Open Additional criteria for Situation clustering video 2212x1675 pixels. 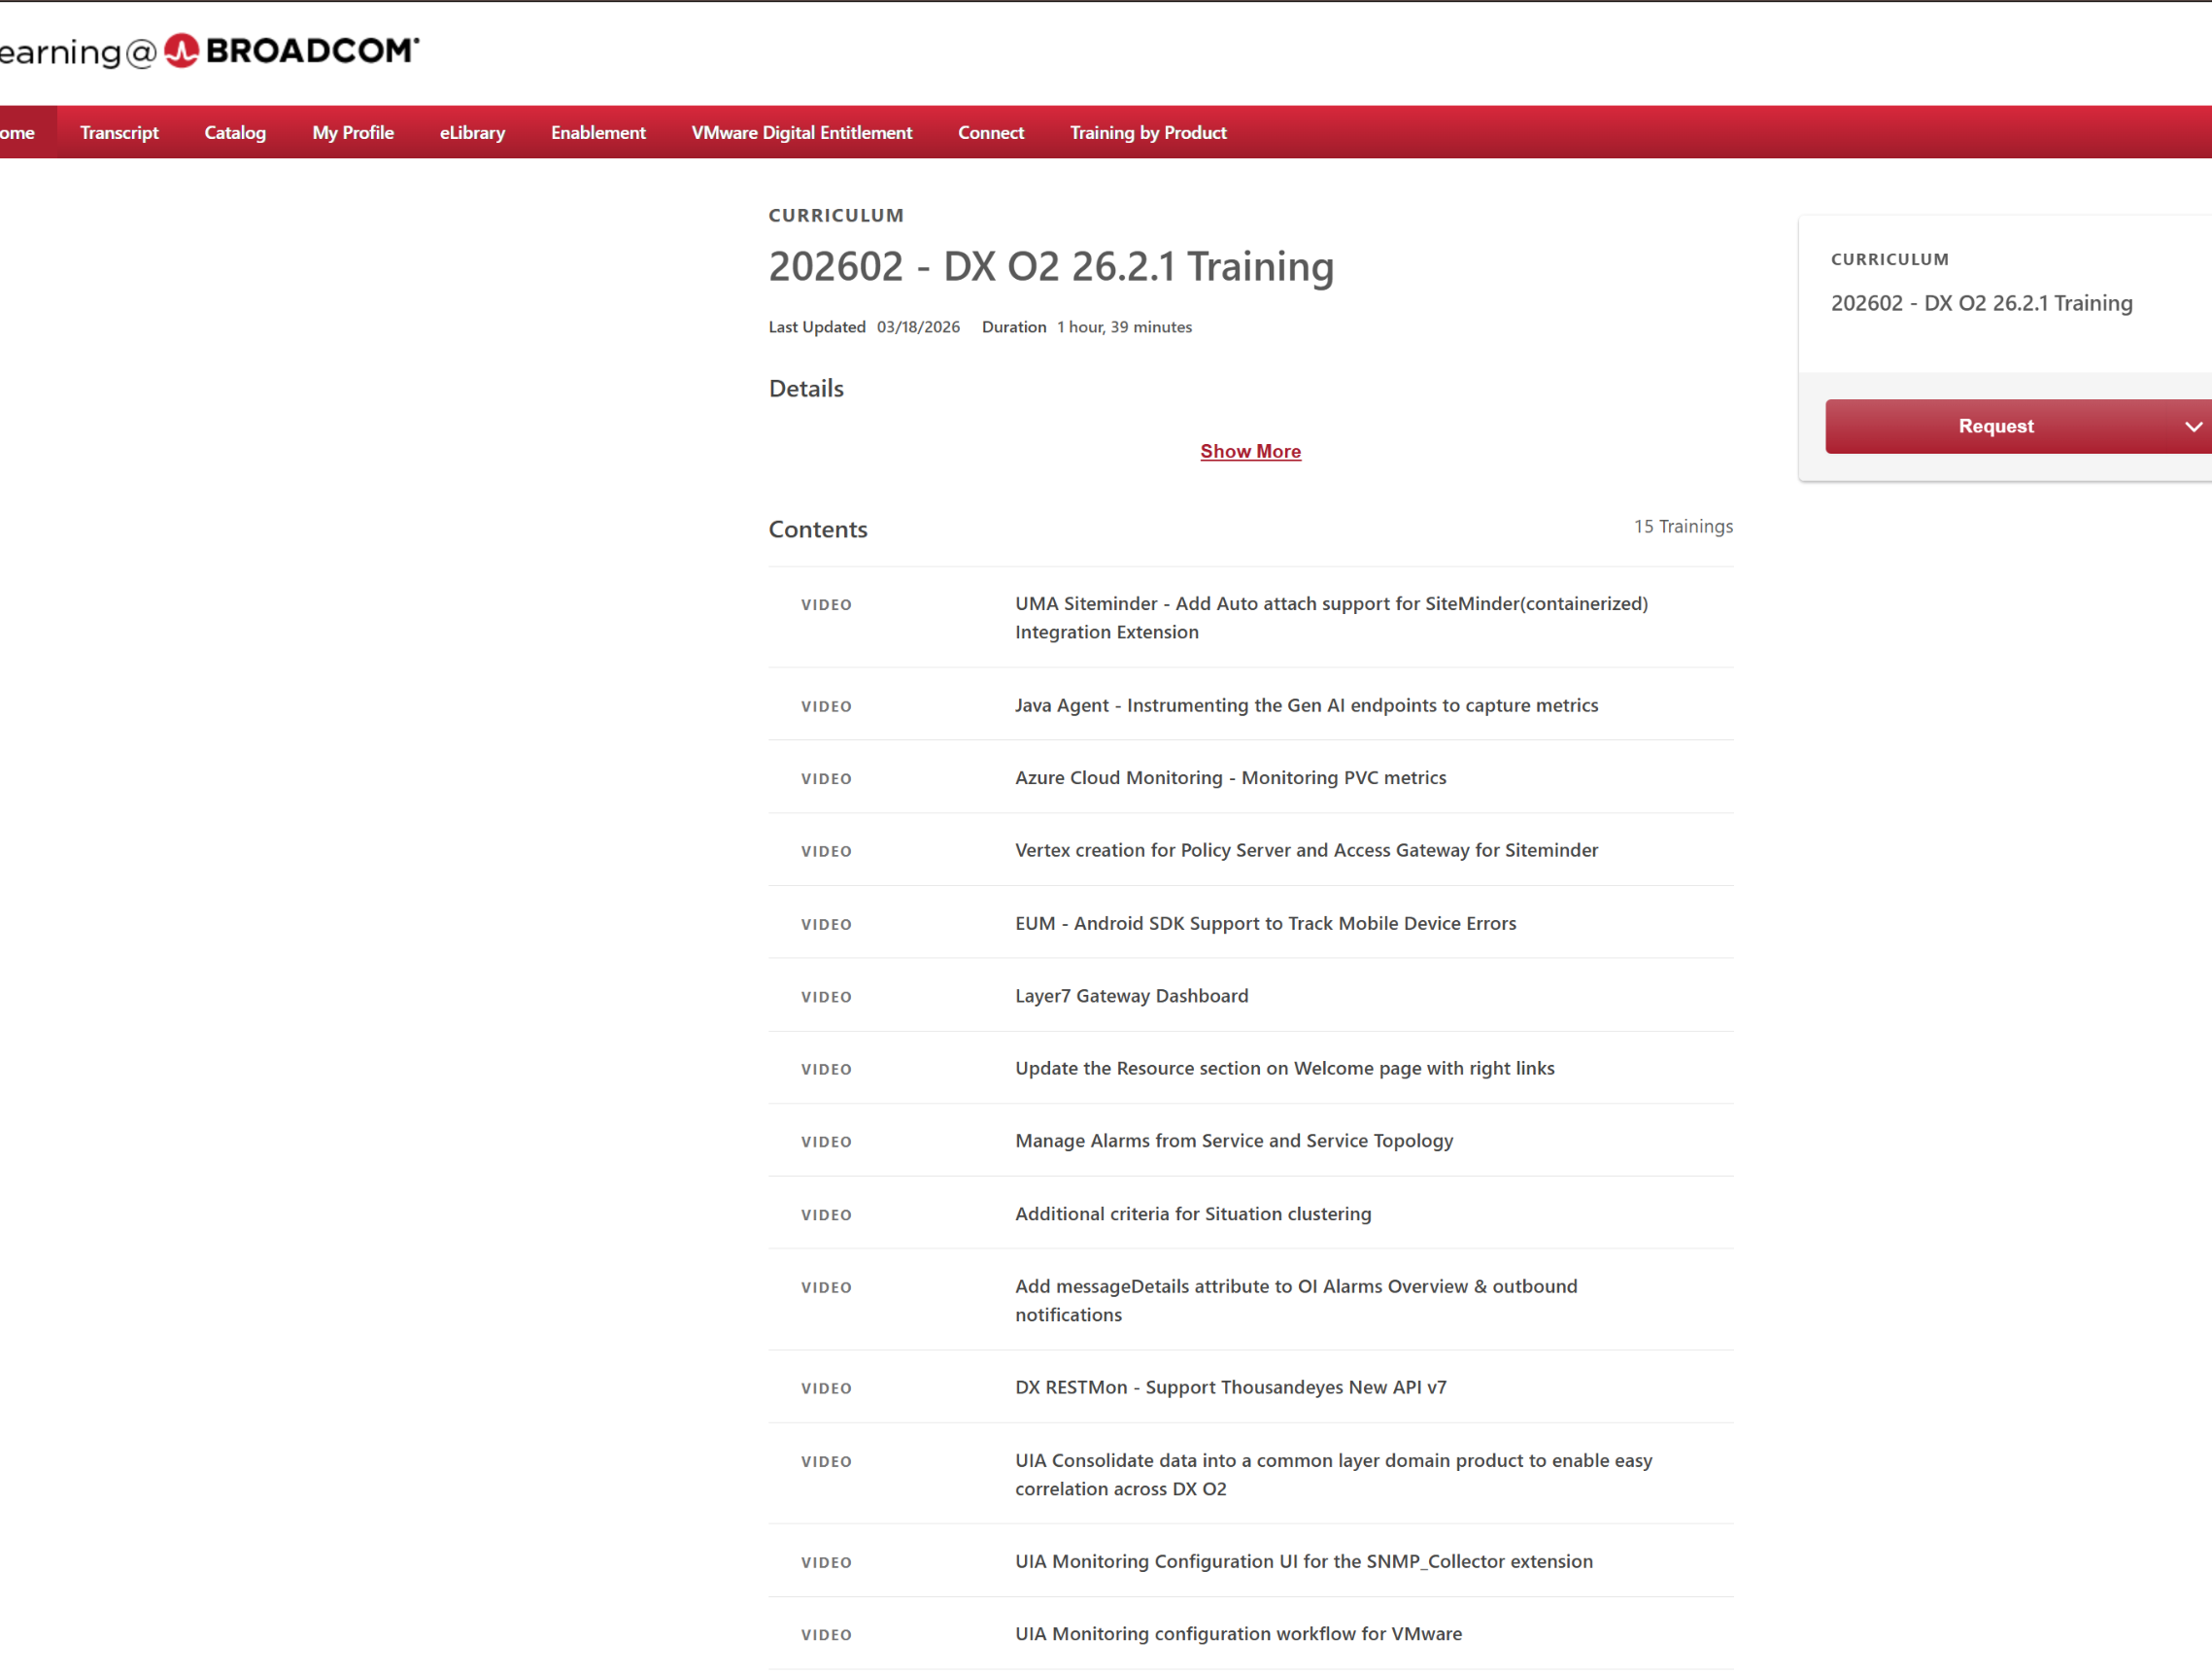tap(1193, 1213)
